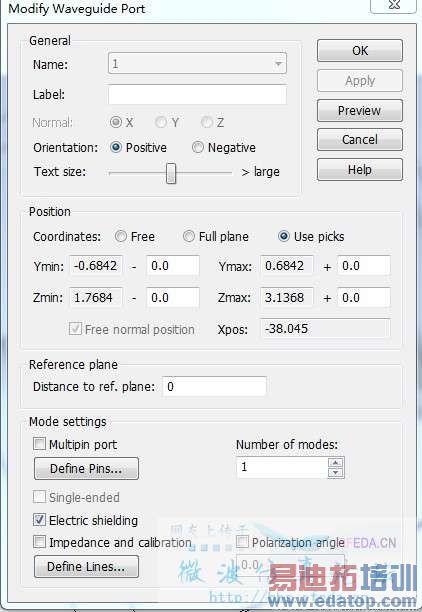The width and height of the screenshot is (422, 612).
Task: Select the Positive orientation option
Action: 116,148
